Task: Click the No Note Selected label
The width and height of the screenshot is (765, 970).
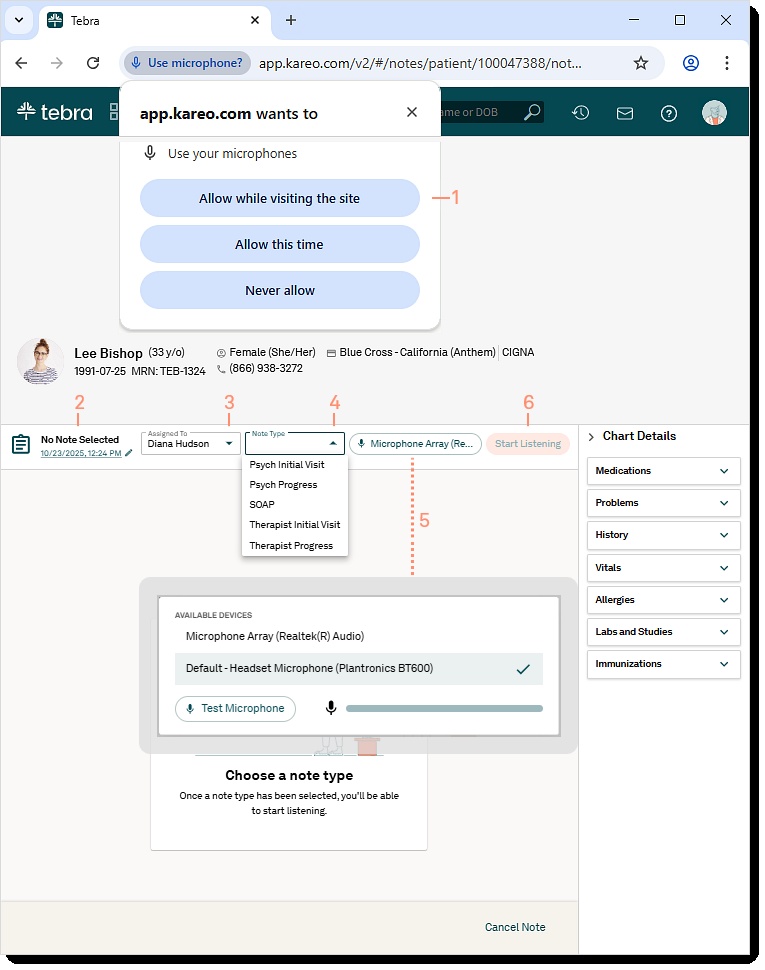Action: pyautogui.click(x=80, y=439)
